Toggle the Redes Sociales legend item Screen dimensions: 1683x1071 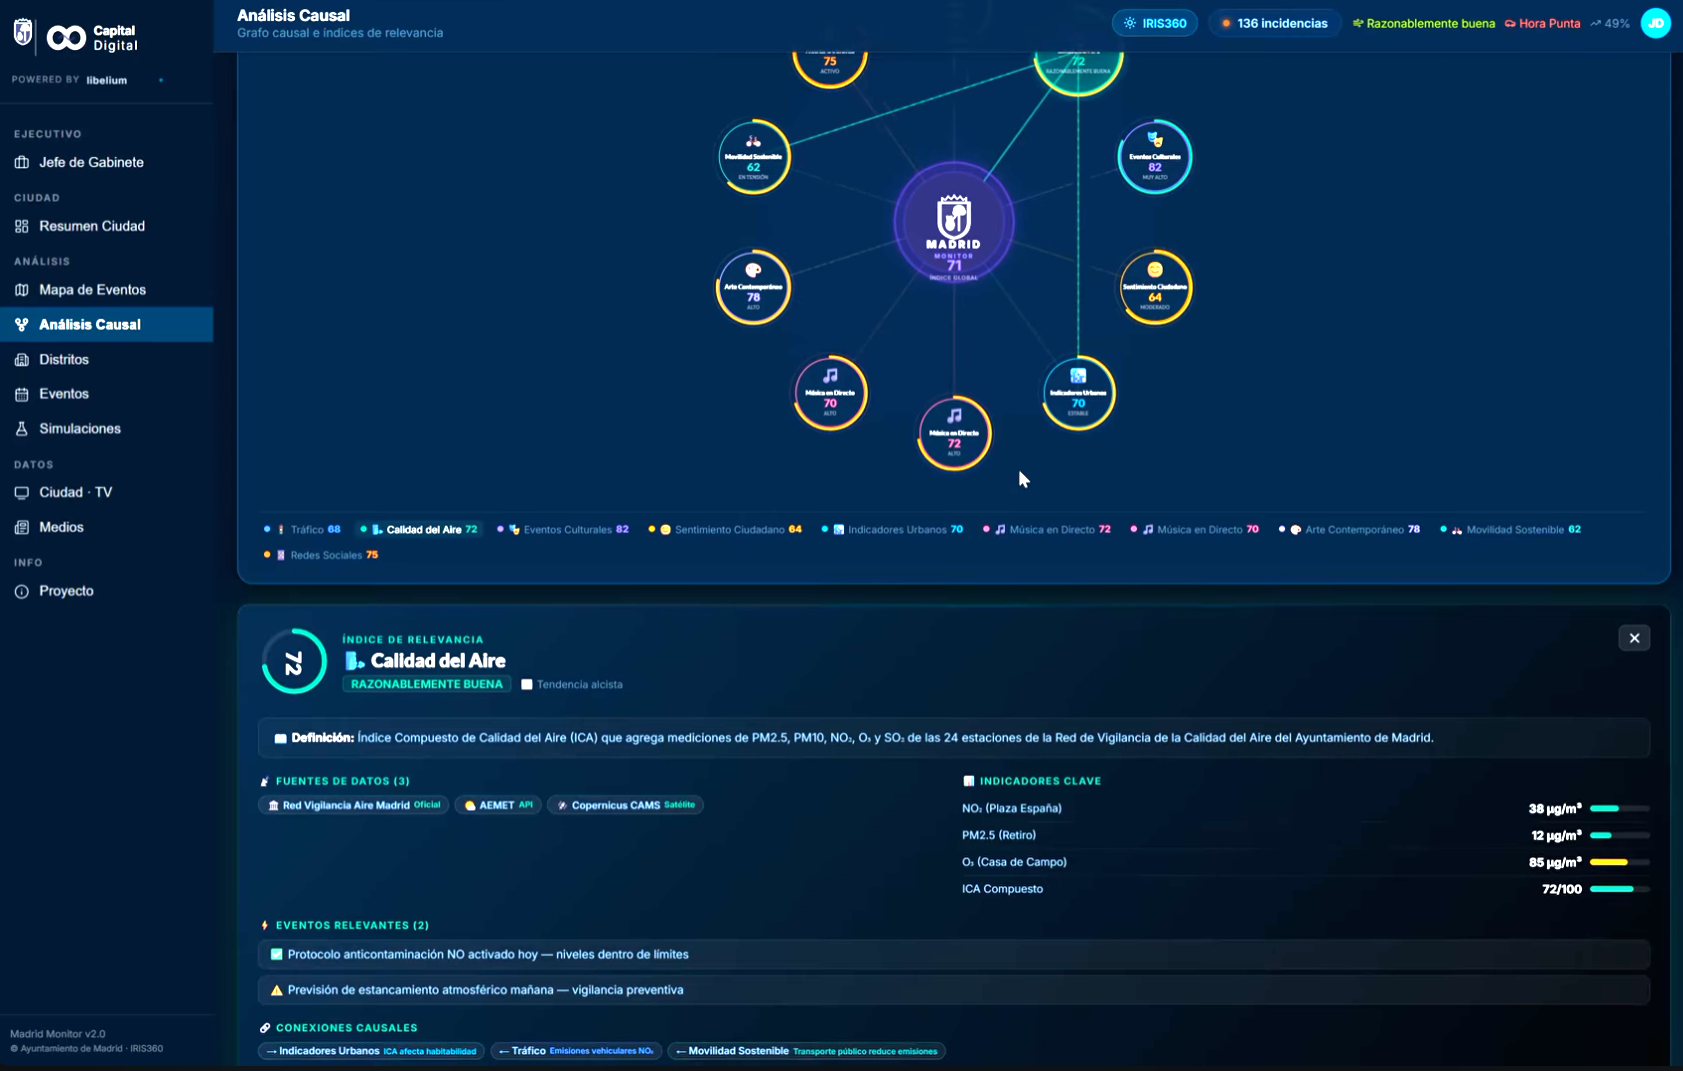click(x=321, y=555)
